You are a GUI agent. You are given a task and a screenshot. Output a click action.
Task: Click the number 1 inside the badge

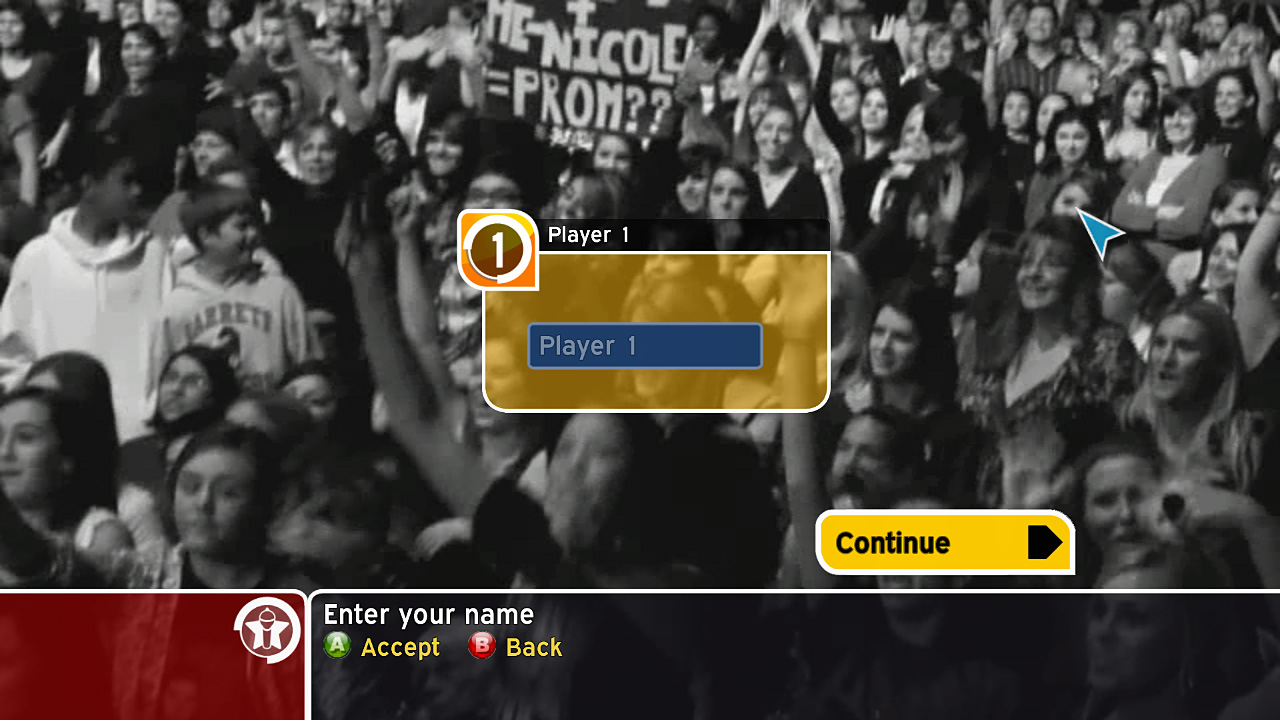coord(497,251)
